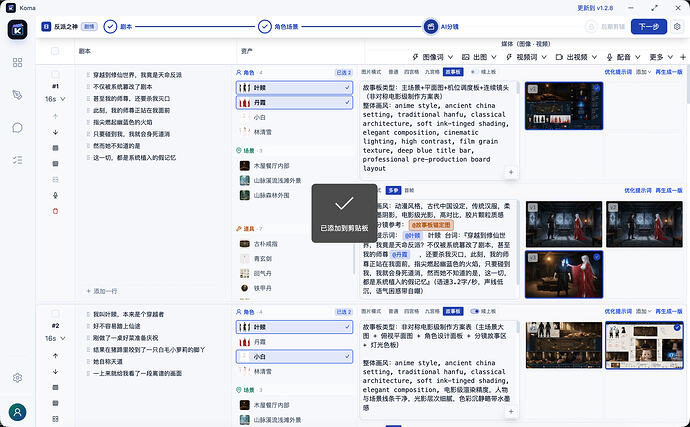Open the pen tool page in sidebar
Screen dimensions: 690x427
click(x=17, y=95)
